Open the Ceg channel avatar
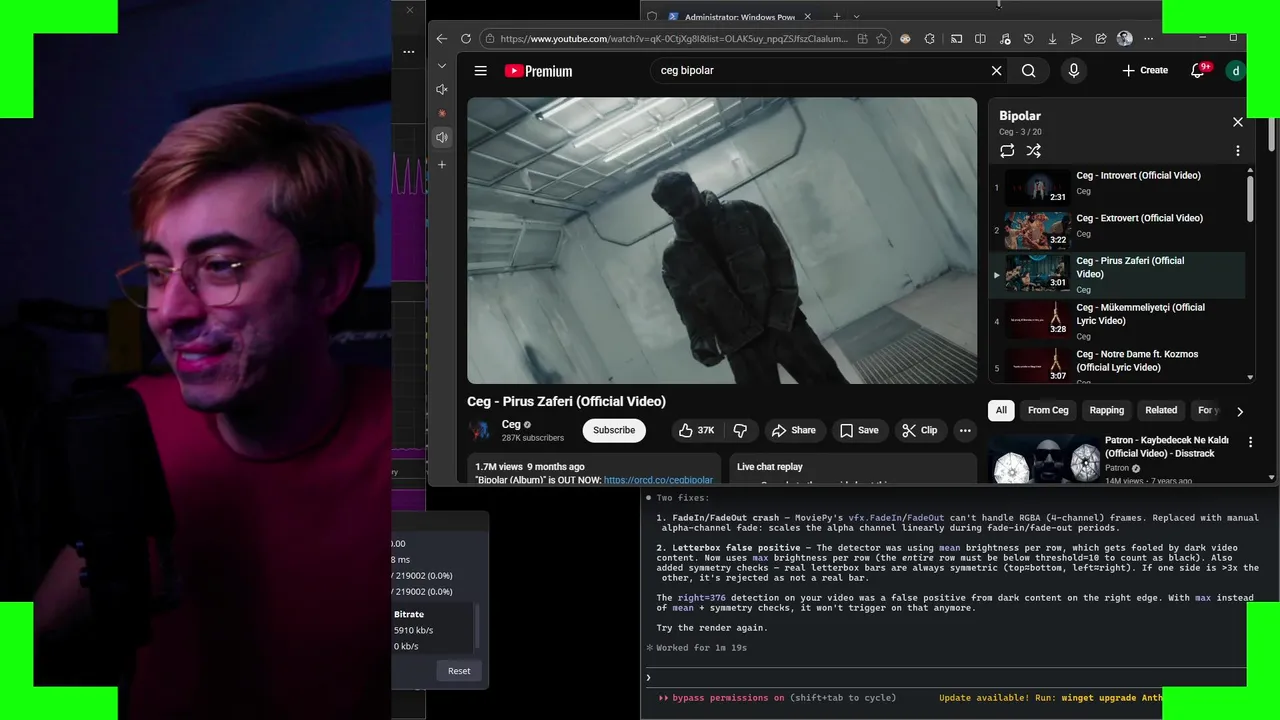The width and height of the screenshot is (1280, 720). [481, 430]
